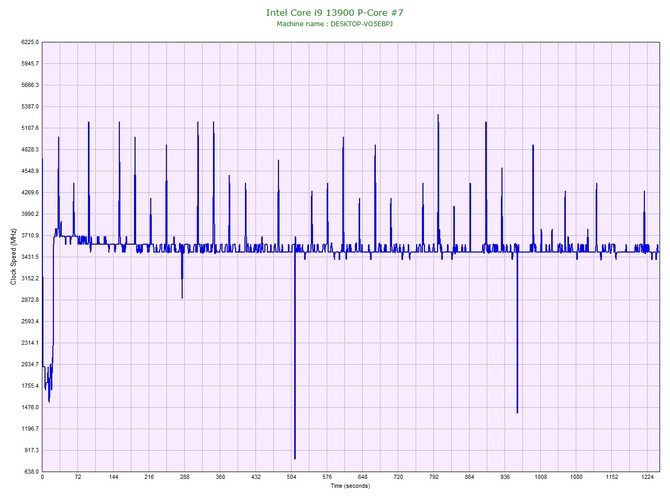The height and width of the screenshot is (503, 670).
Task: Click the 720 time-axis tick label
Action: point(398,477)
